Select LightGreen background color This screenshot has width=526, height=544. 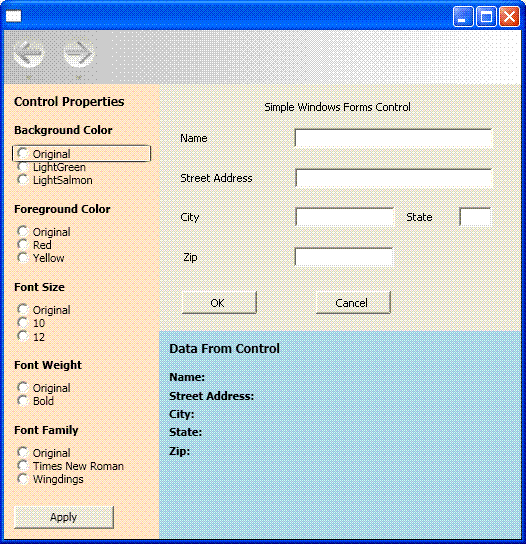pyautogui.click(x=52, y=167)
